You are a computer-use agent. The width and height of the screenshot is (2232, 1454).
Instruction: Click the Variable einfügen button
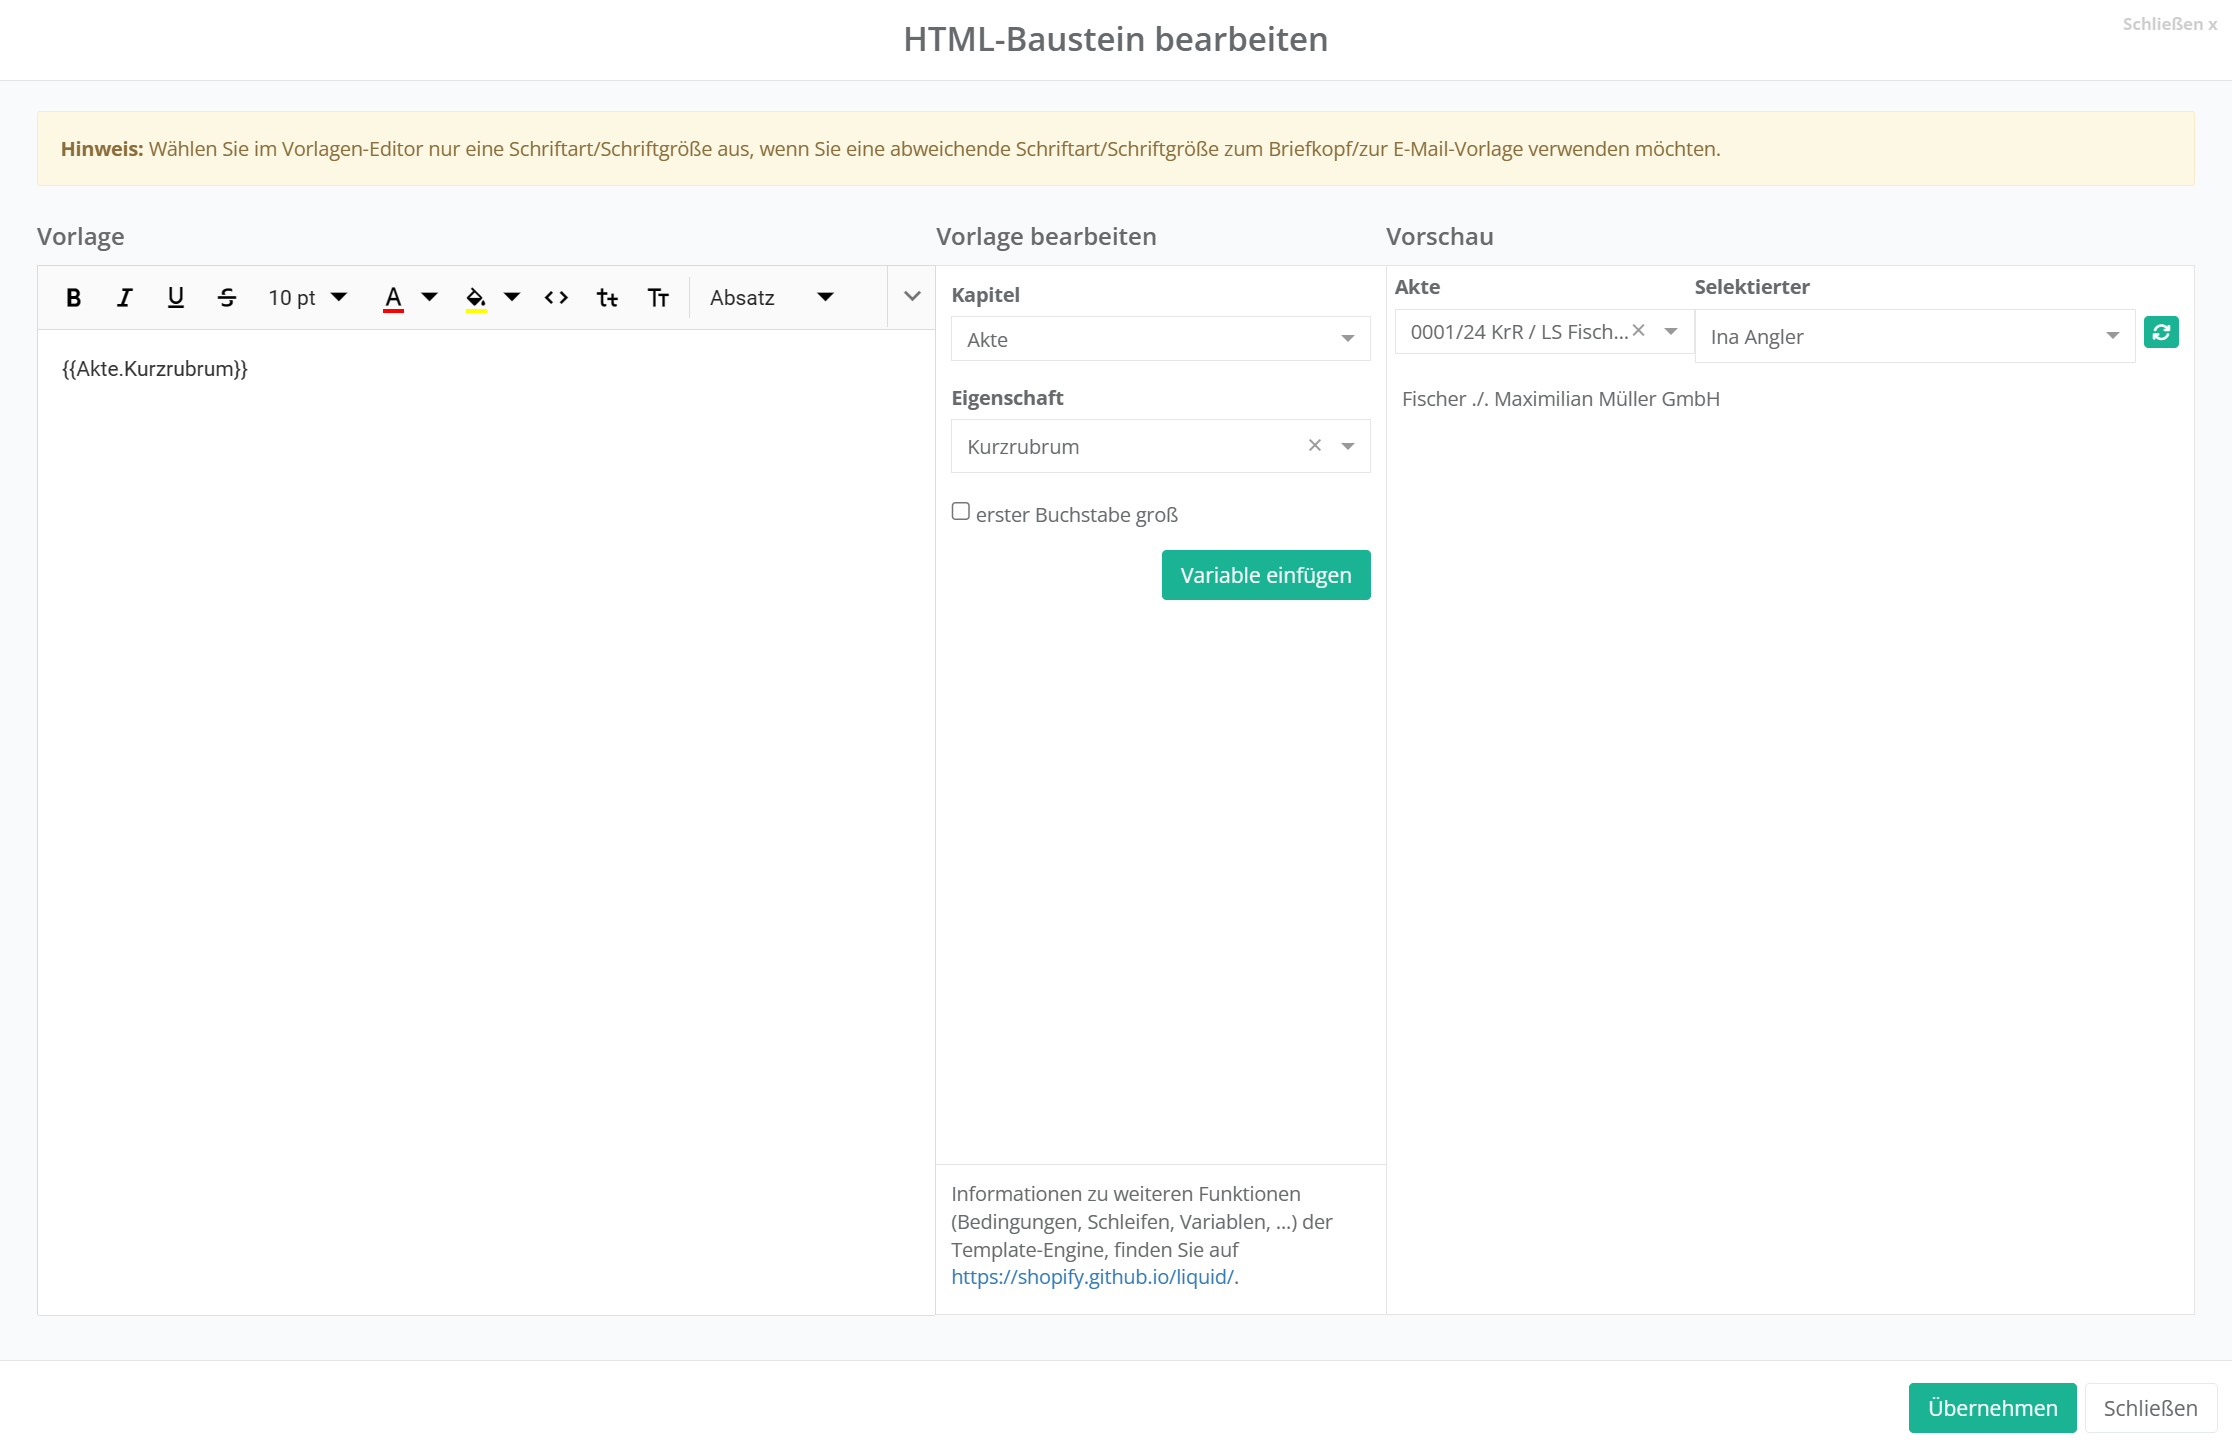pyautogui.click(x=1265, y=575)
